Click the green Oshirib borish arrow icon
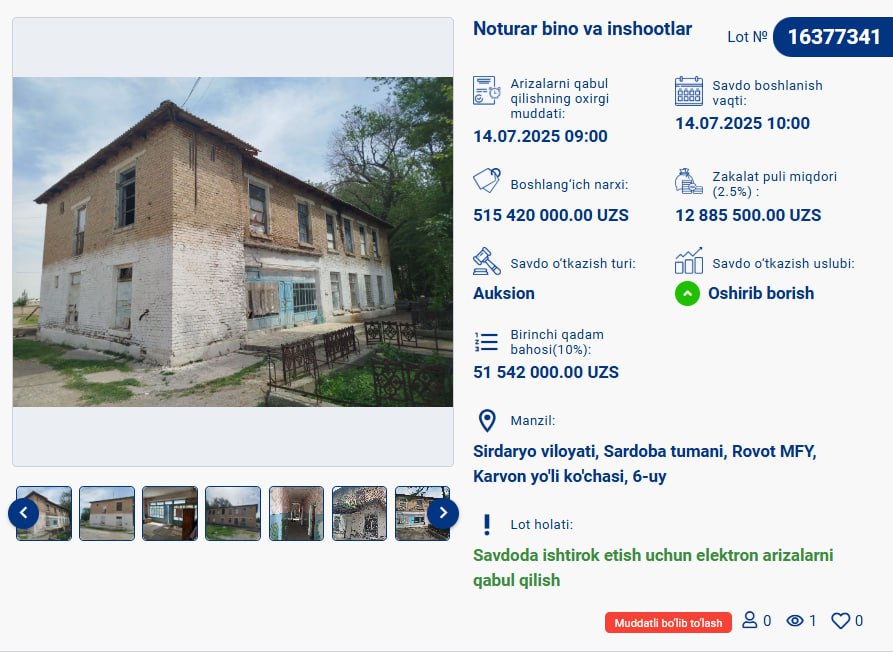The height and width of the screenshot is (652, 893). coord(687,293)
